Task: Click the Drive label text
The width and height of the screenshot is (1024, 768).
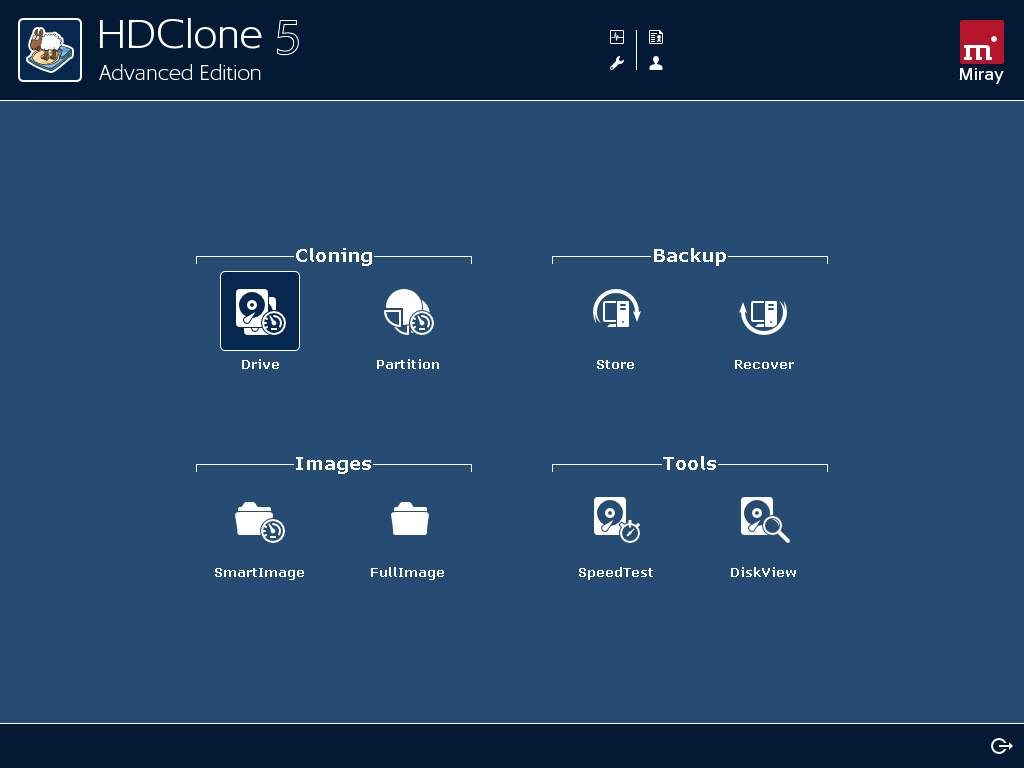Action: click(260, 364)
